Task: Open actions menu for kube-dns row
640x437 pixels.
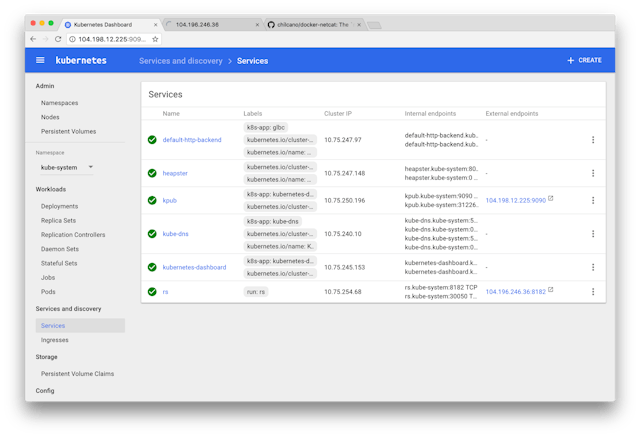Action: pos(593,234)
